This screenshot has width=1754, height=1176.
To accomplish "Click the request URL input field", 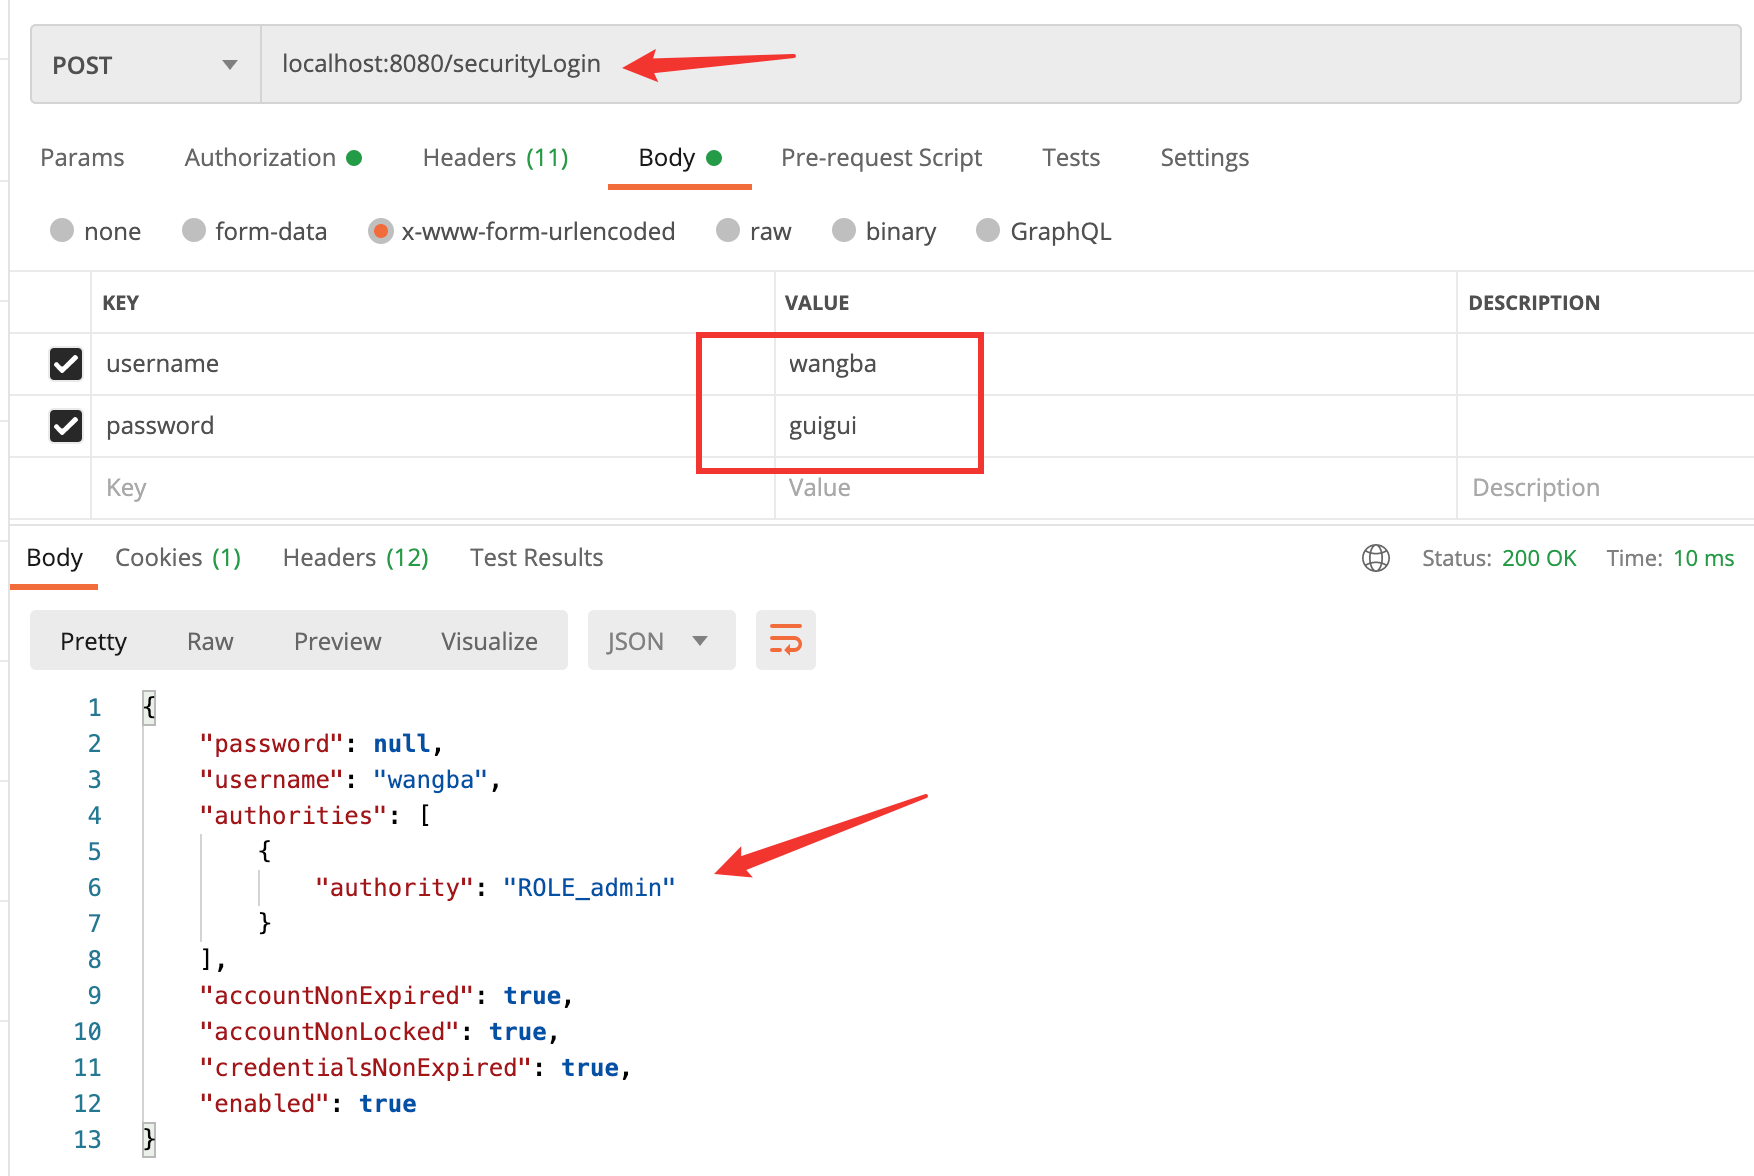I will (x=1000, y=65).
